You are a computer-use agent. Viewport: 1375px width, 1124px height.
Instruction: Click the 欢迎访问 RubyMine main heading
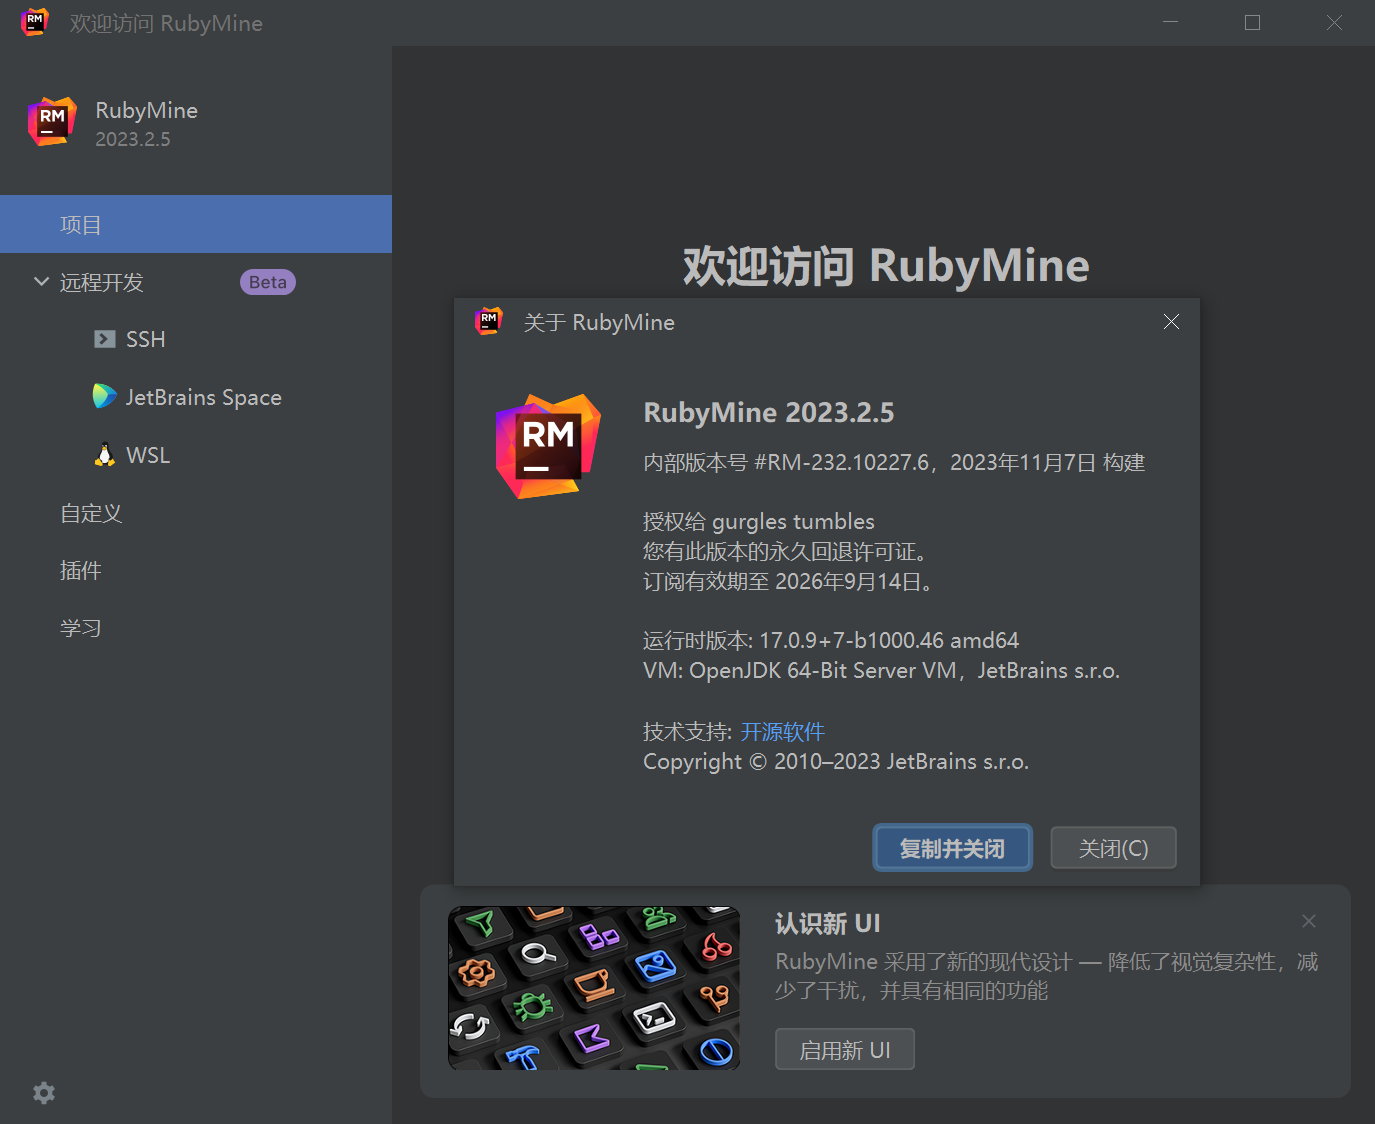[x=885, y=266]
